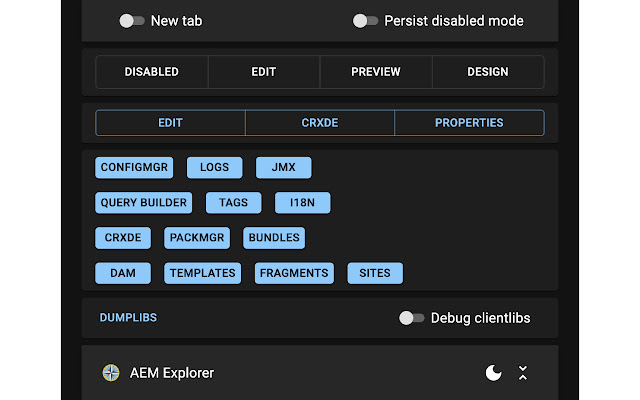Enable the New tab switch
640x400 pixels.
tap(131, 21)
